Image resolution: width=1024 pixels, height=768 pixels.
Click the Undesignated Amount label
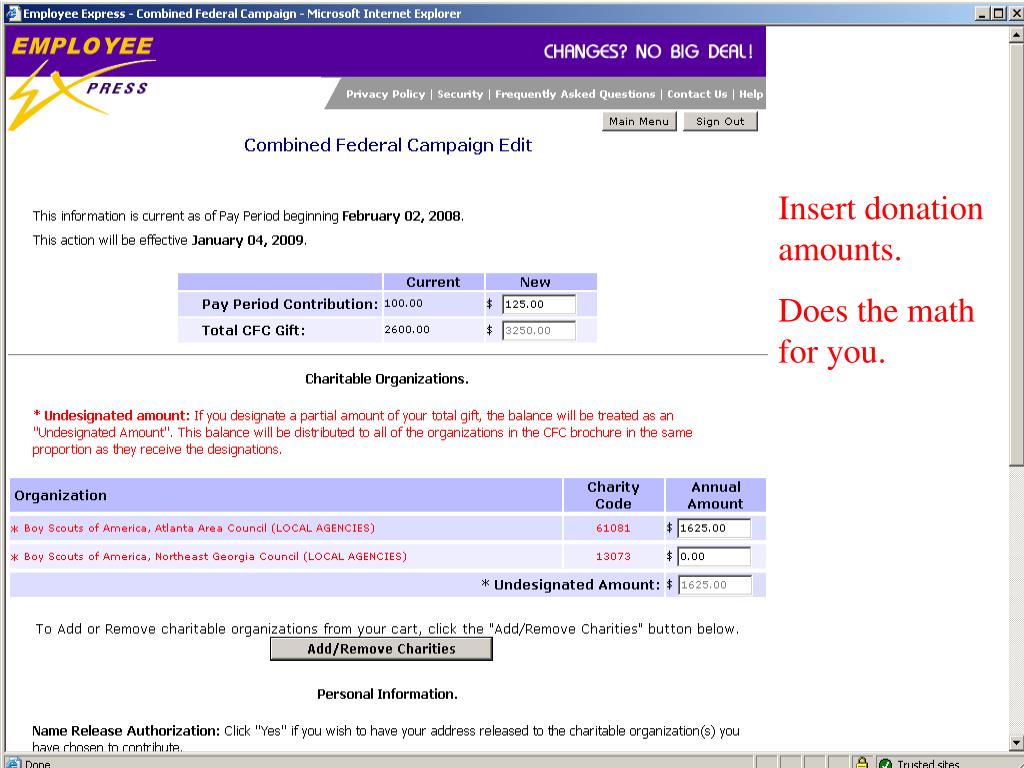pos(571,585)
